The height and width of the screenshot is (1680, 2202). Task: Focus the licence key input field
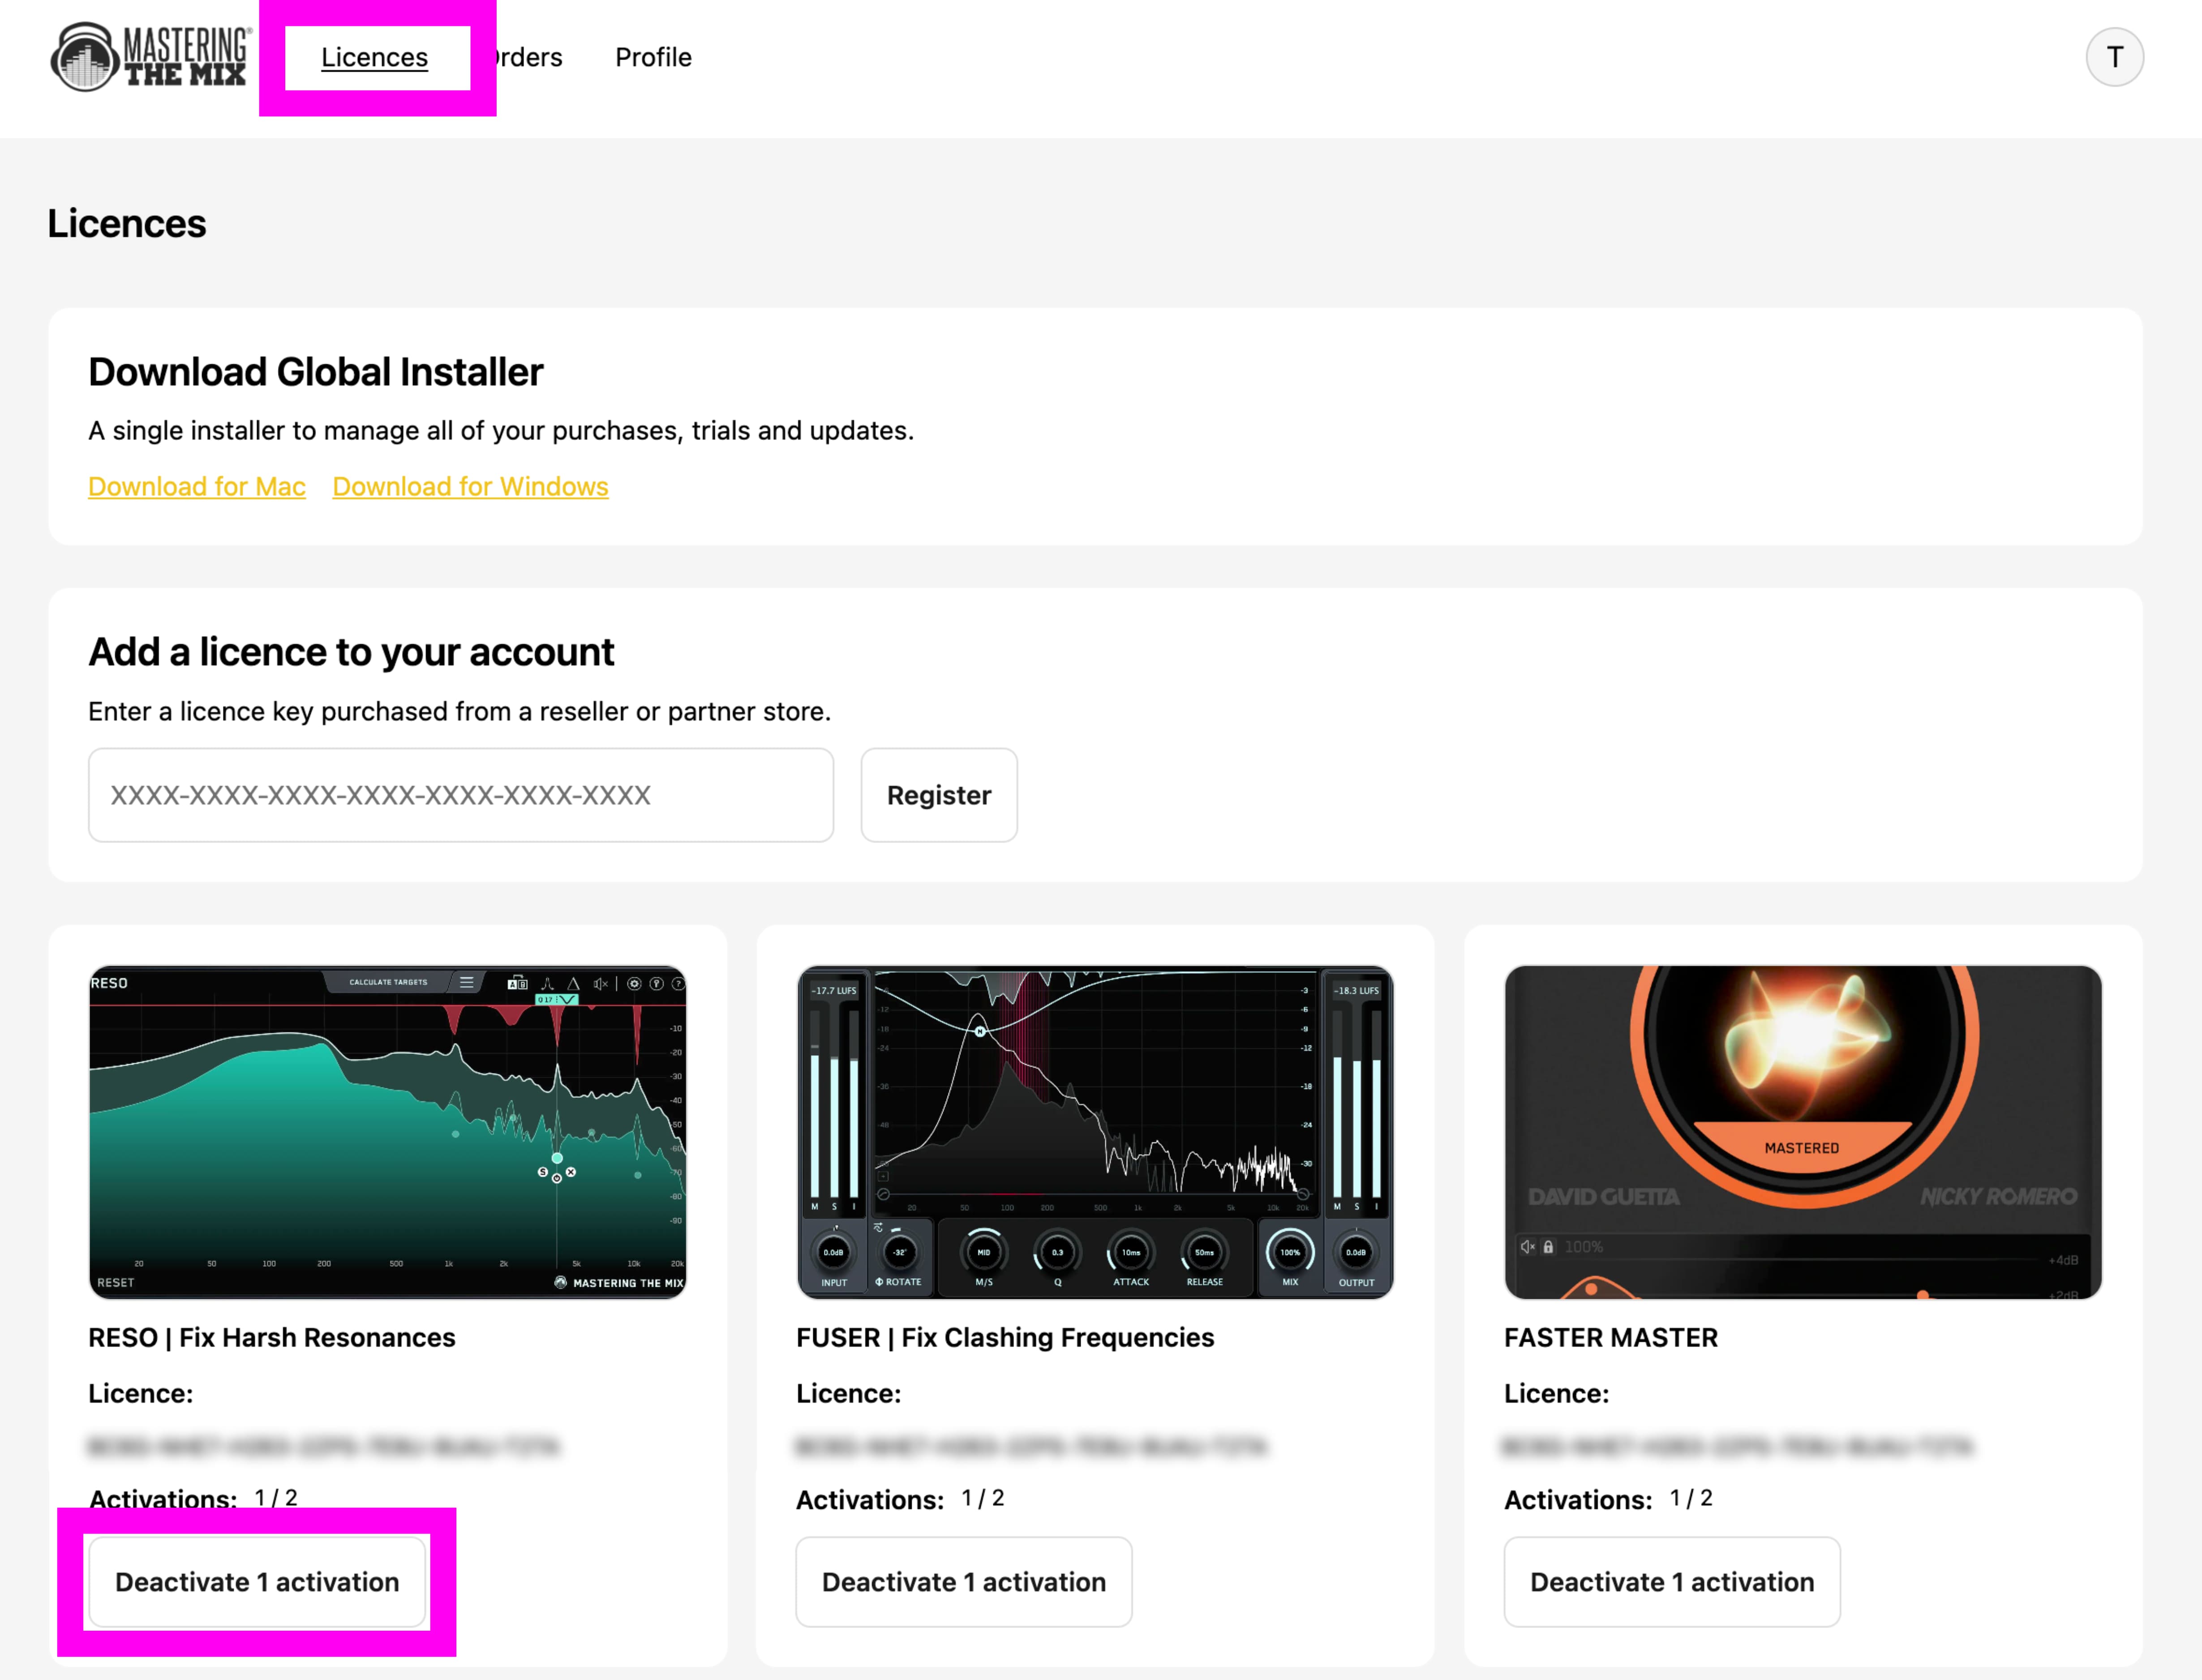[x=461, y=795]
